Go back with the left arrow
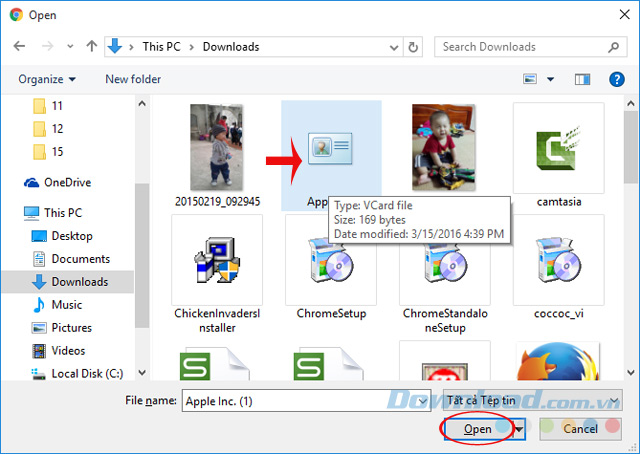640x454 pixels. [x=19, y=46]
